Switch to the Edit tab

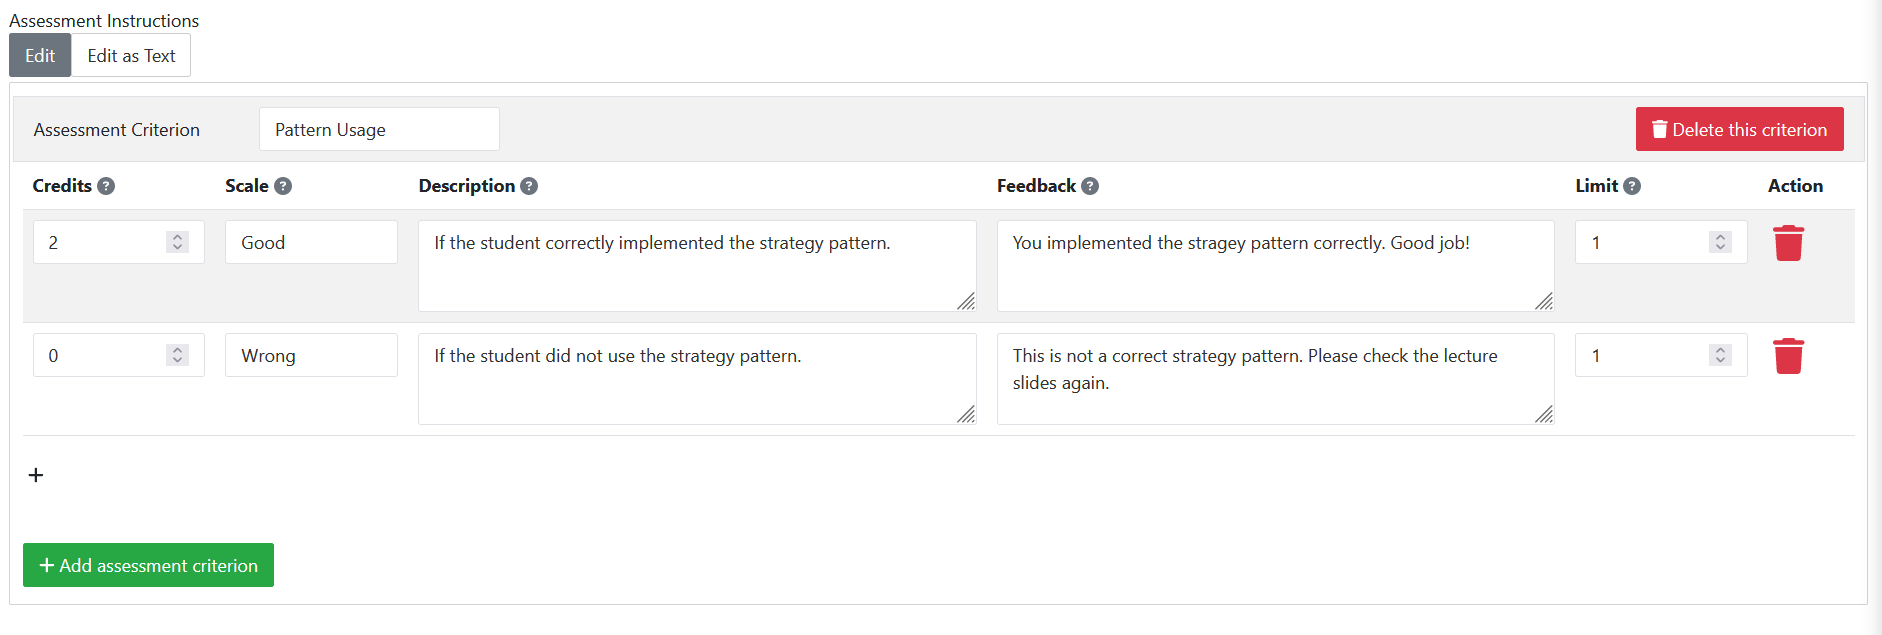(40, 56)
